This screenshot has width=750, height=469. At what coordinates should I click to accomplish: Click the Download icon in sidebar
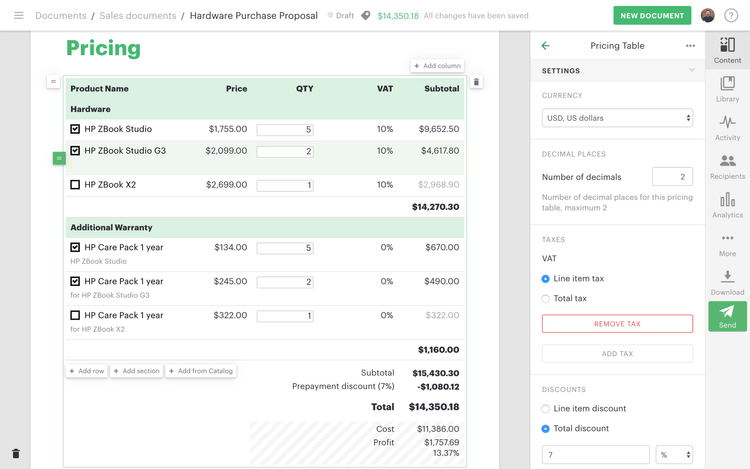click(x=727, y=281)
